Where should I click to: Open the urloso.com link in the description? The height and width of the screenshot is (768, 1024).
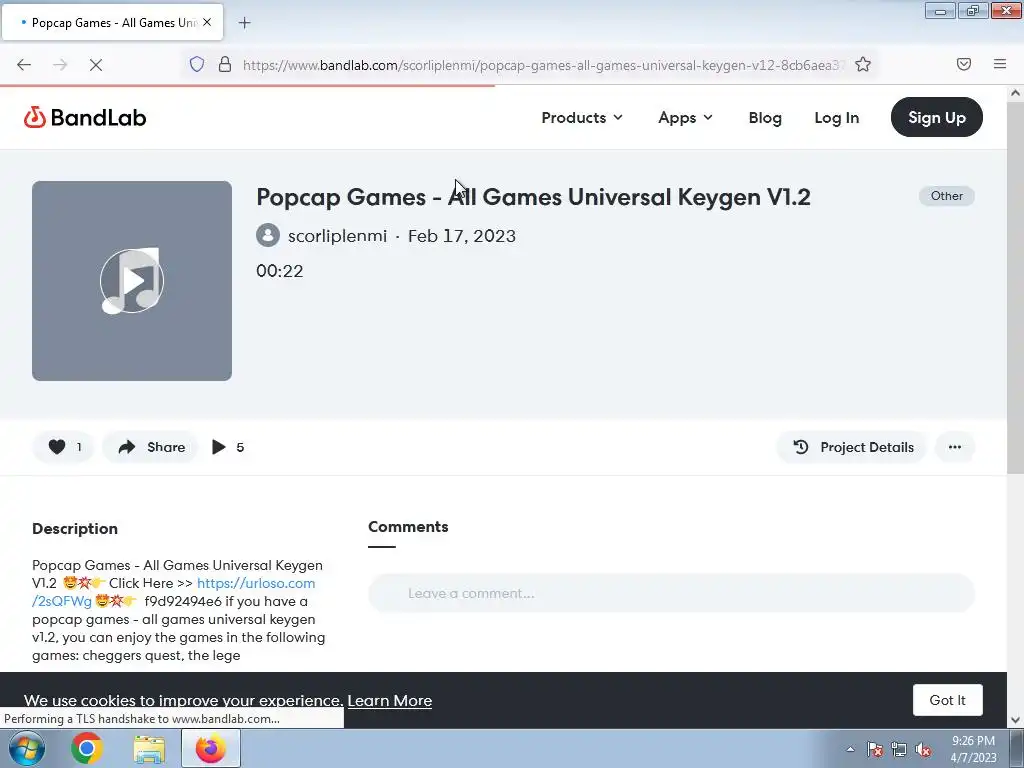[x=256, y=583]
